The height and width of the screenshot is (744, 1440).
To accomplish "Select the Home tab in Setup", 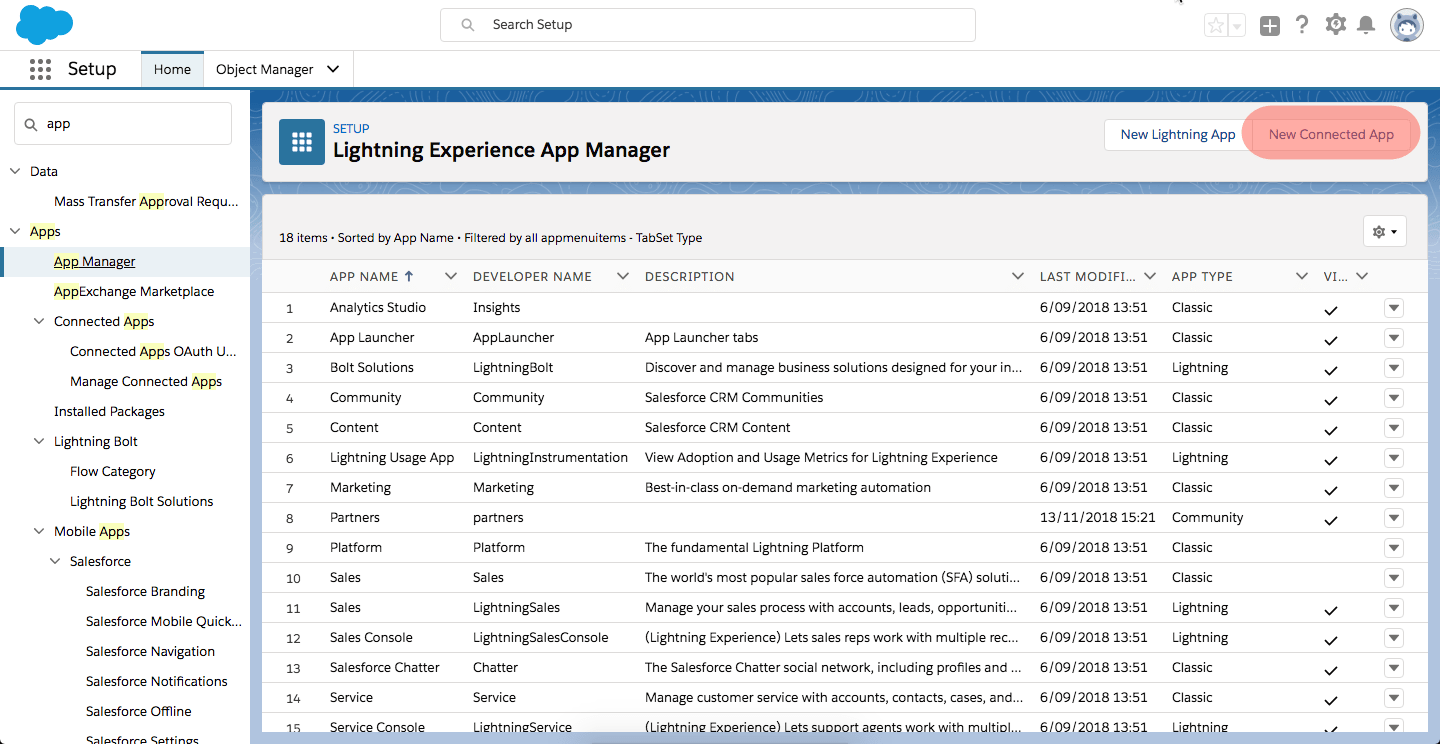I will [x=171, y=69].
